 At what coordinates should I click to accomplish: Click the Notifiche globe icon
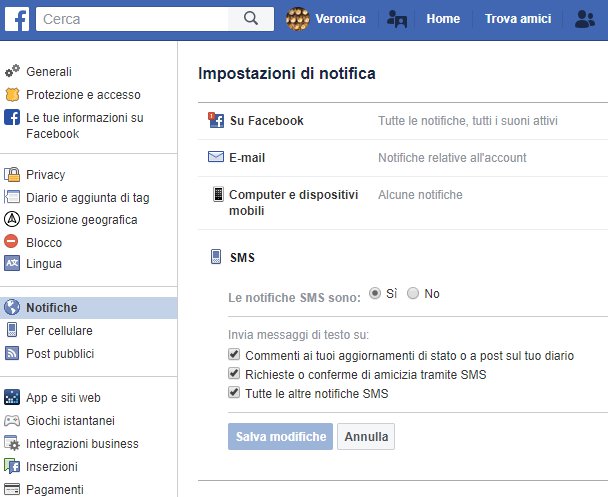point(12,307)
